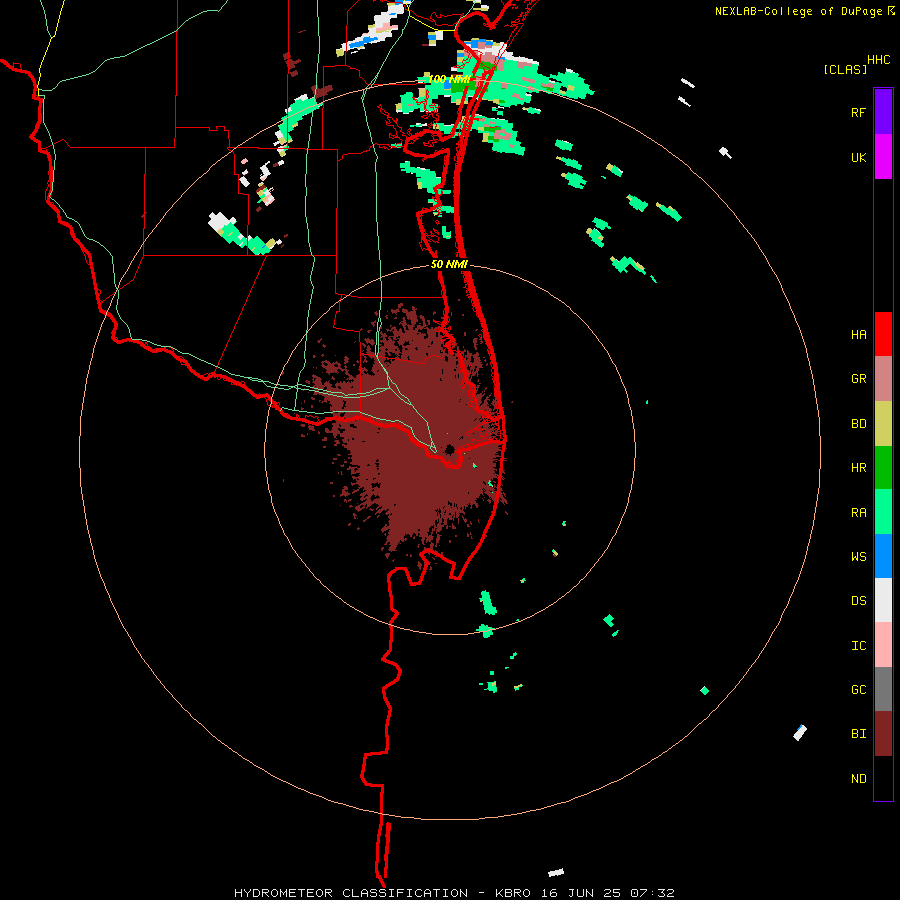Click the BD yellow legend swatch

pos(883,423)
